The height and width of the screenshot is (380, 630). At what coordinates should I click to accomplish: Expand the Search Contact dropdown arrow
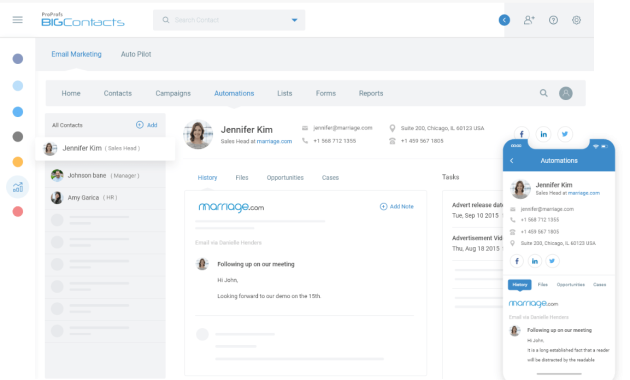tap(295, 20)
